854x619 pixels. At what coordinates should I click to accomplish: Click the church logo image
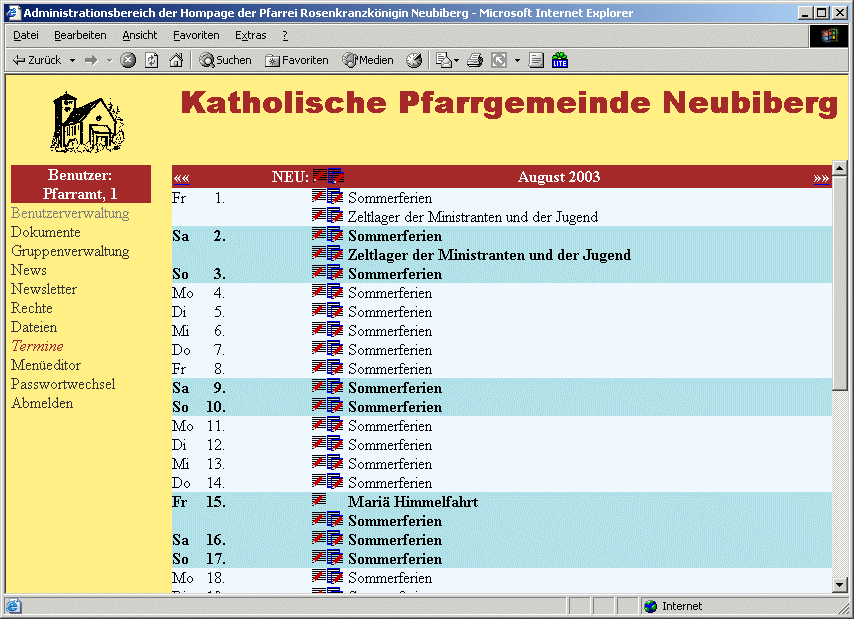87,122
